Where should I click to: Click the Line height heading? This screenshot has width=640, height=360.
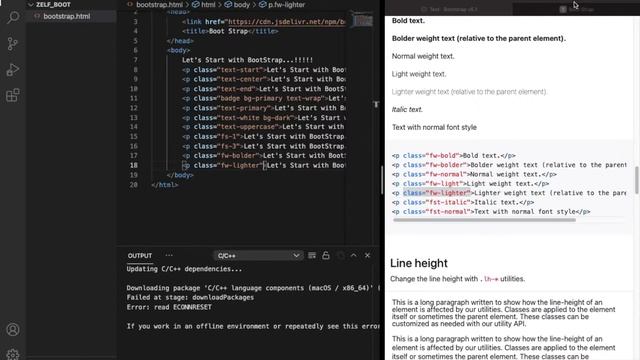(419, 263)
